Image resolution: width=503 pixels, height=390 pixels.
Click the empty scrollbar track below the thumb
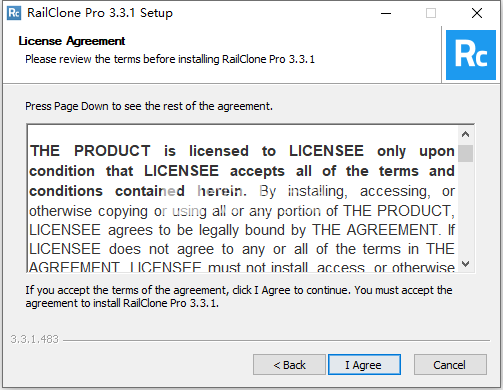[x=465, y=209]
